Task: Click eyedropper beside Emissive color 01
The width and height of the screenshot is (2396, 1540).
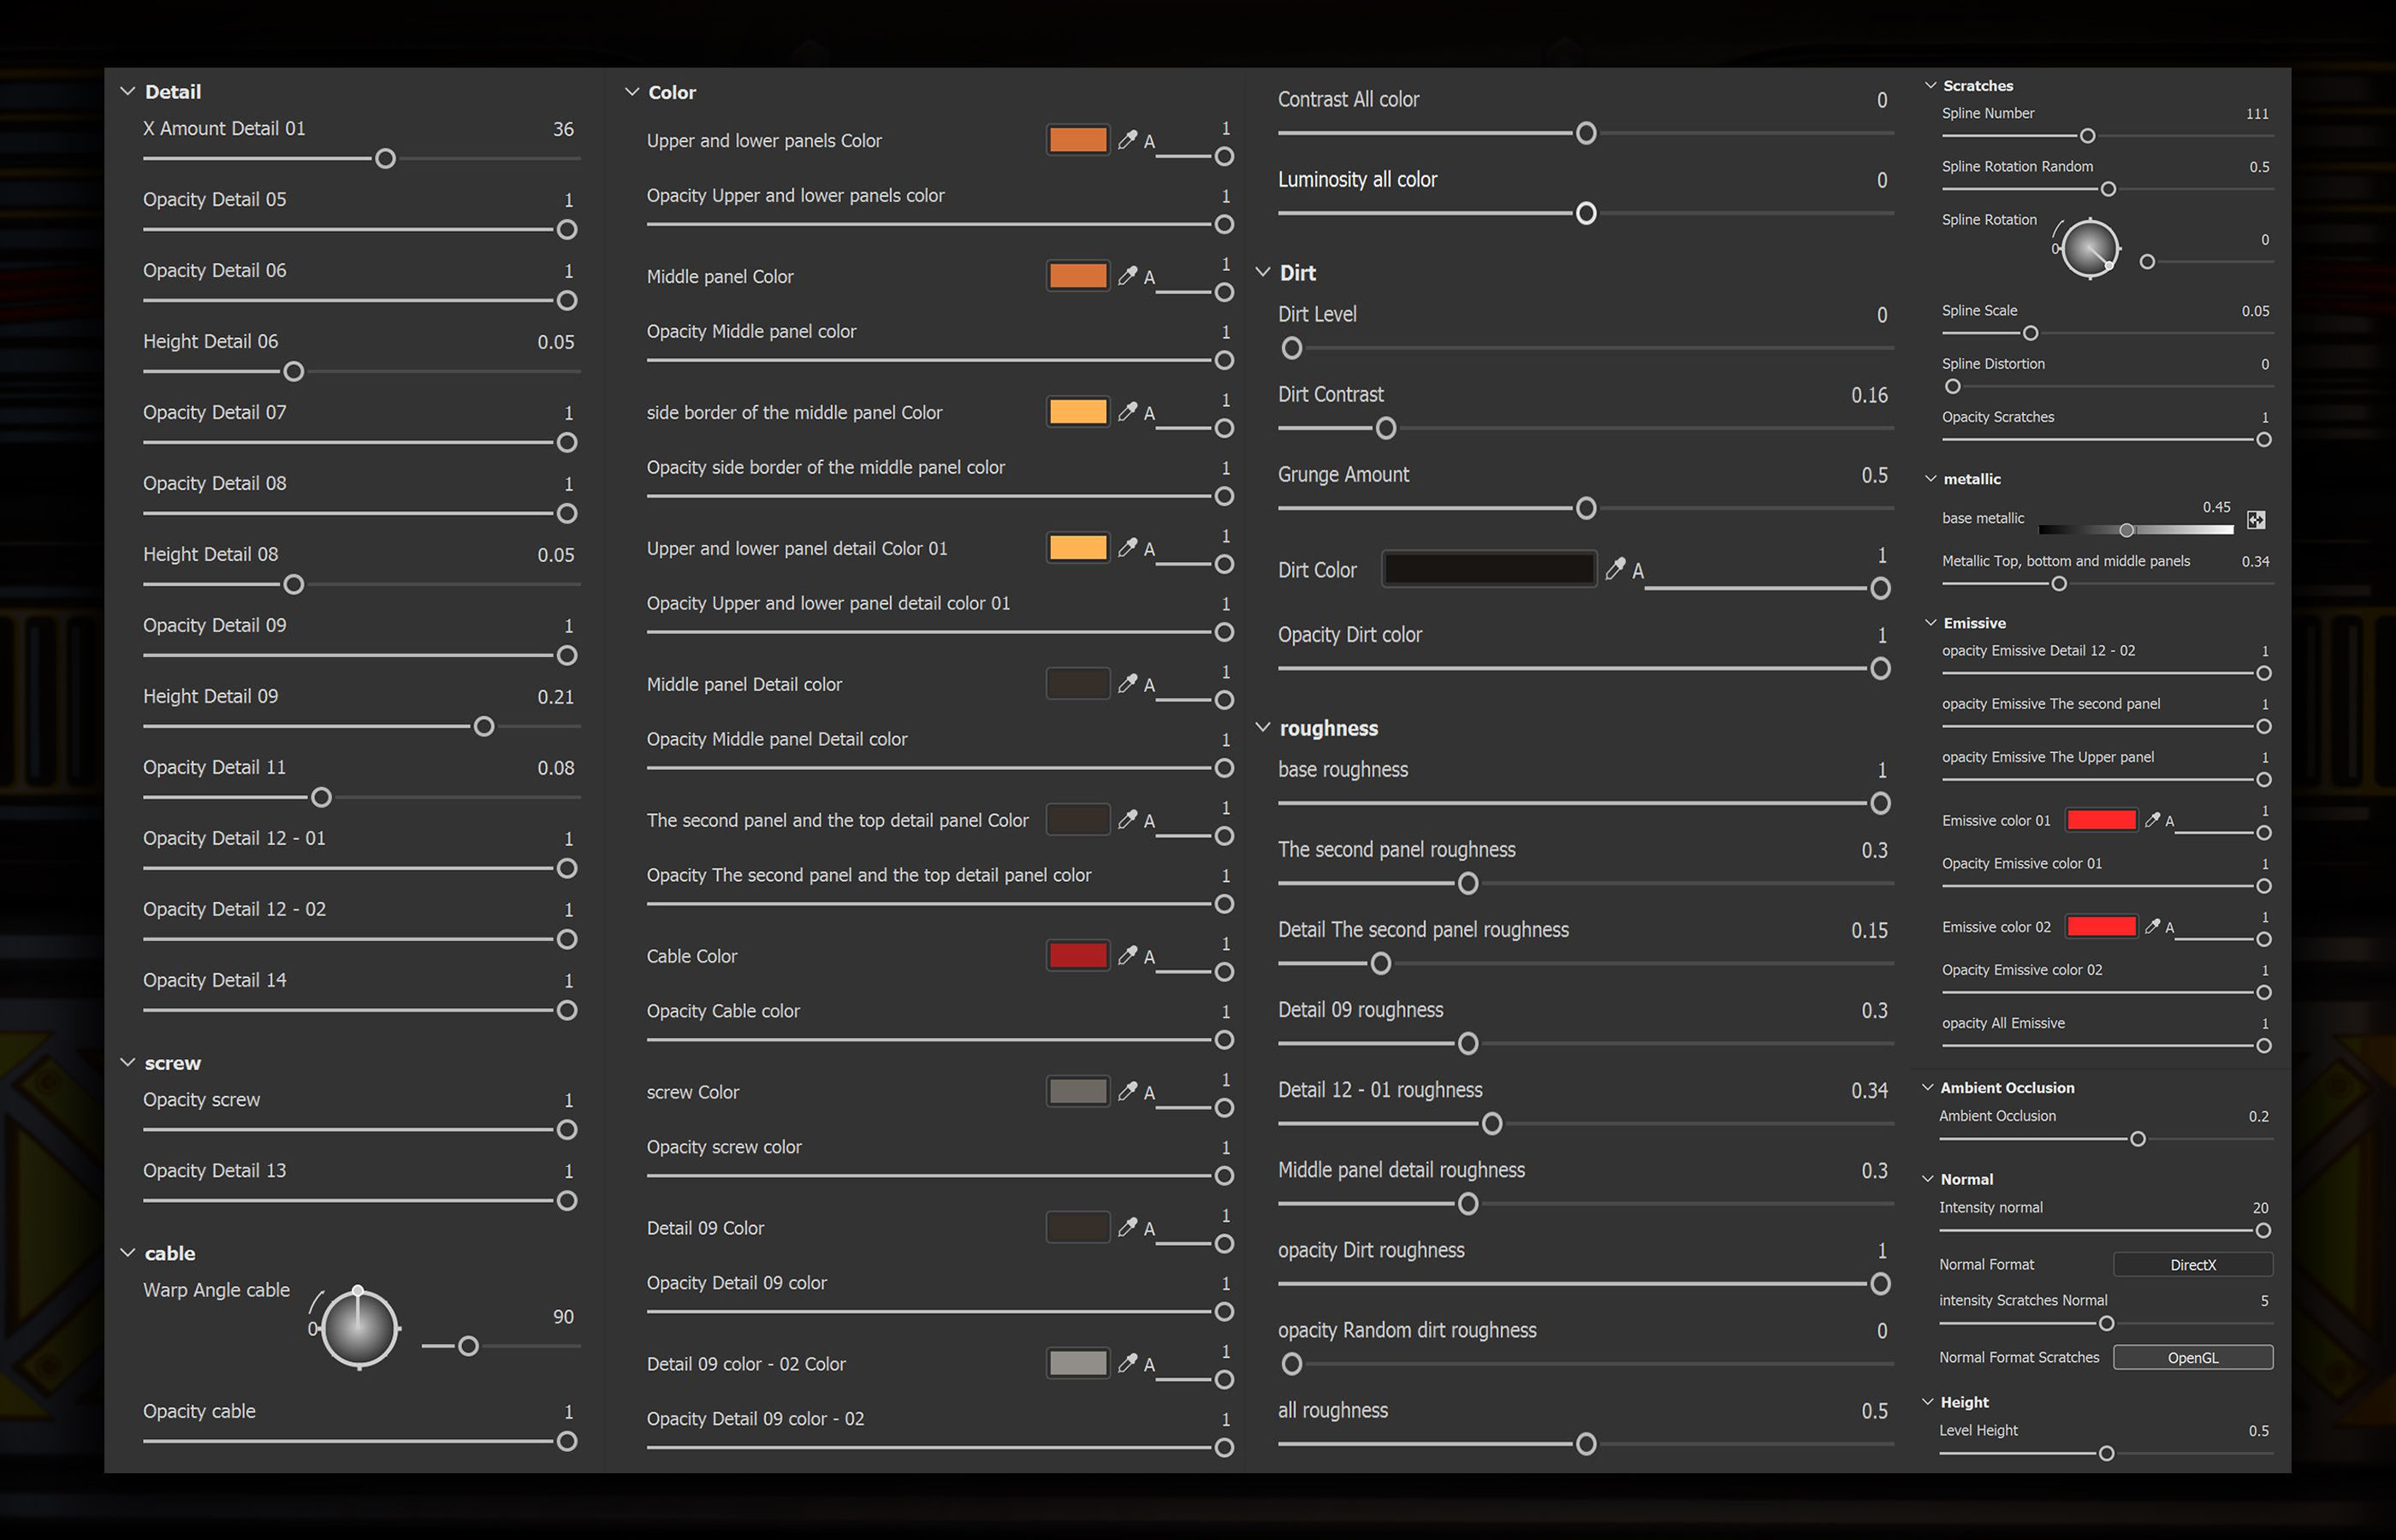Action: click(2152, 819)
